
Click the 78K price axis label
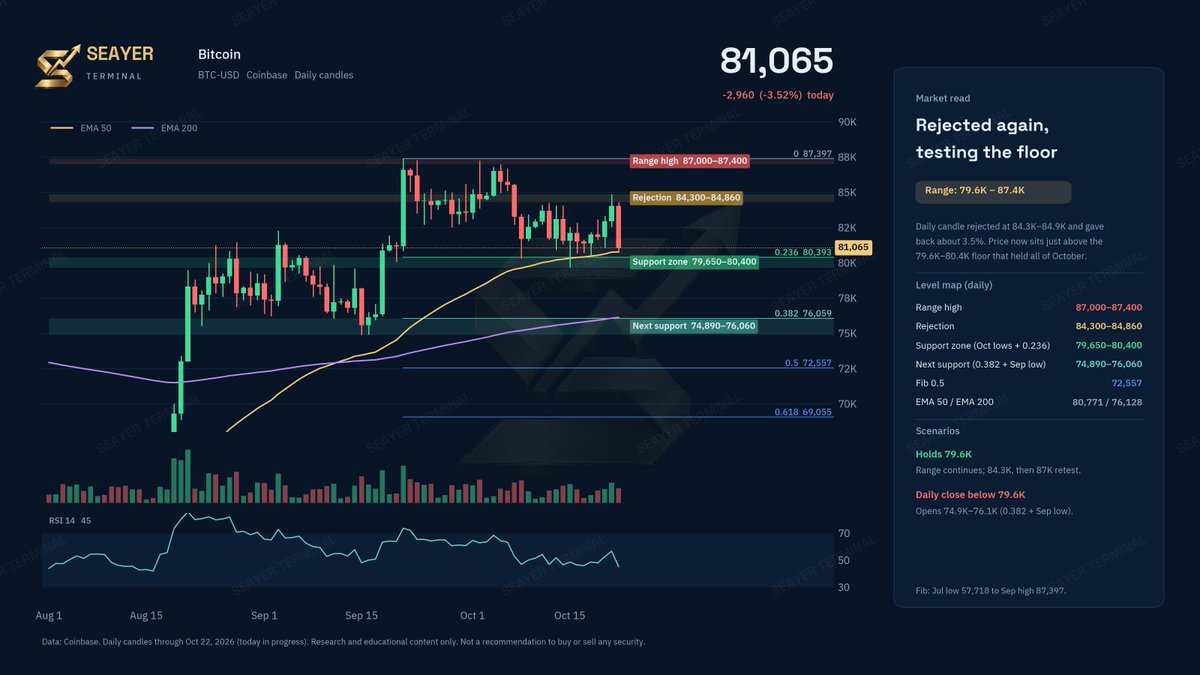[x=847, y=298]
